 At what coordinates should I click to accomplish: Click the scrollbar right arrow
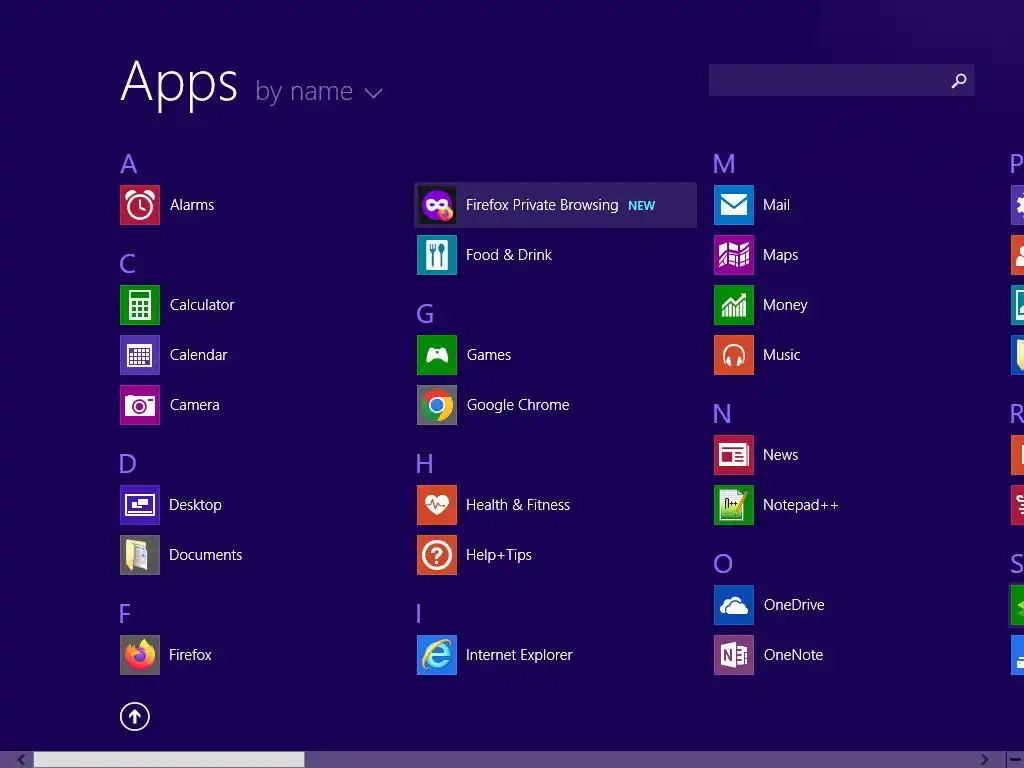click(984, 760)
